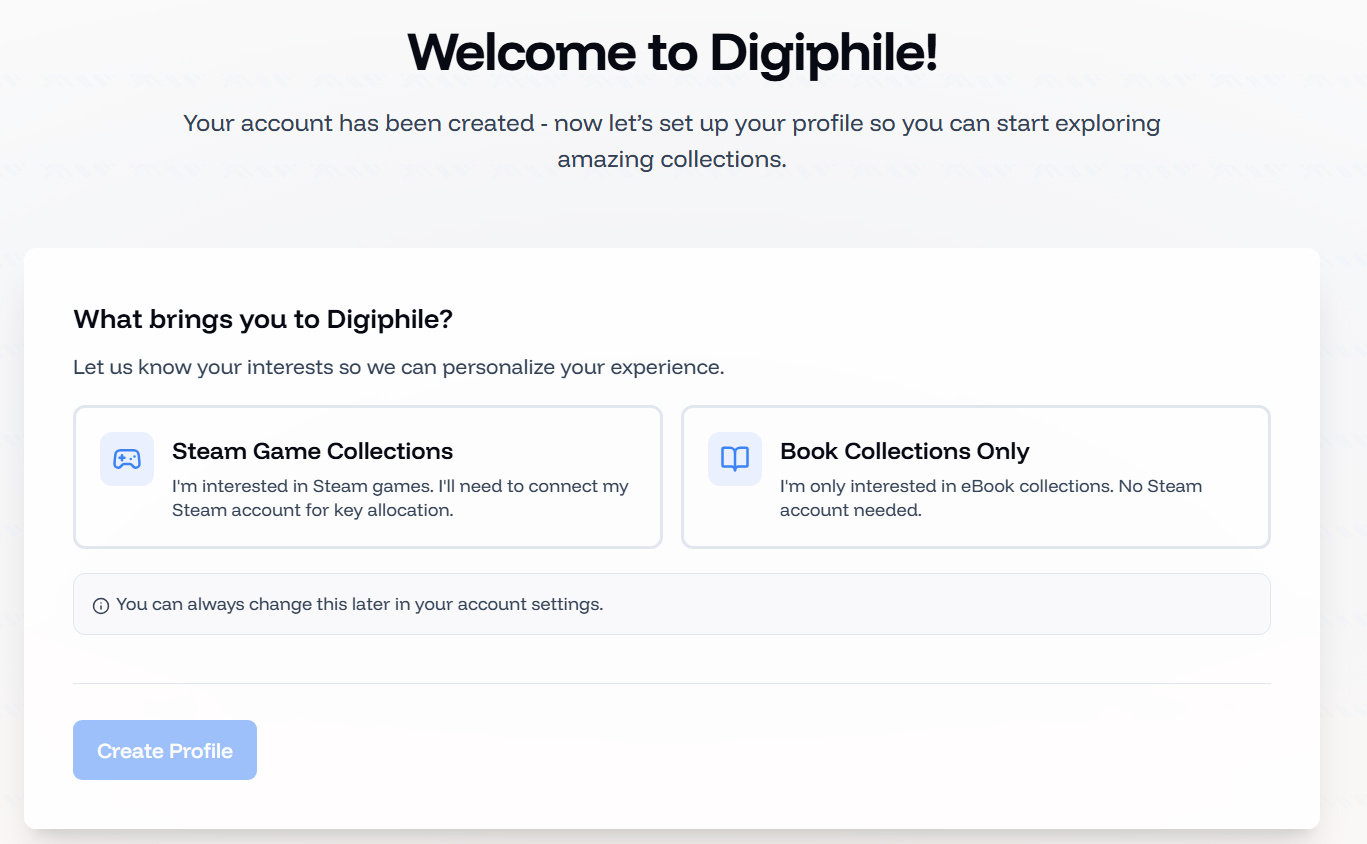Click the "Book Collections Only" title text
The image size is (1367, 844).
[904, 451]
